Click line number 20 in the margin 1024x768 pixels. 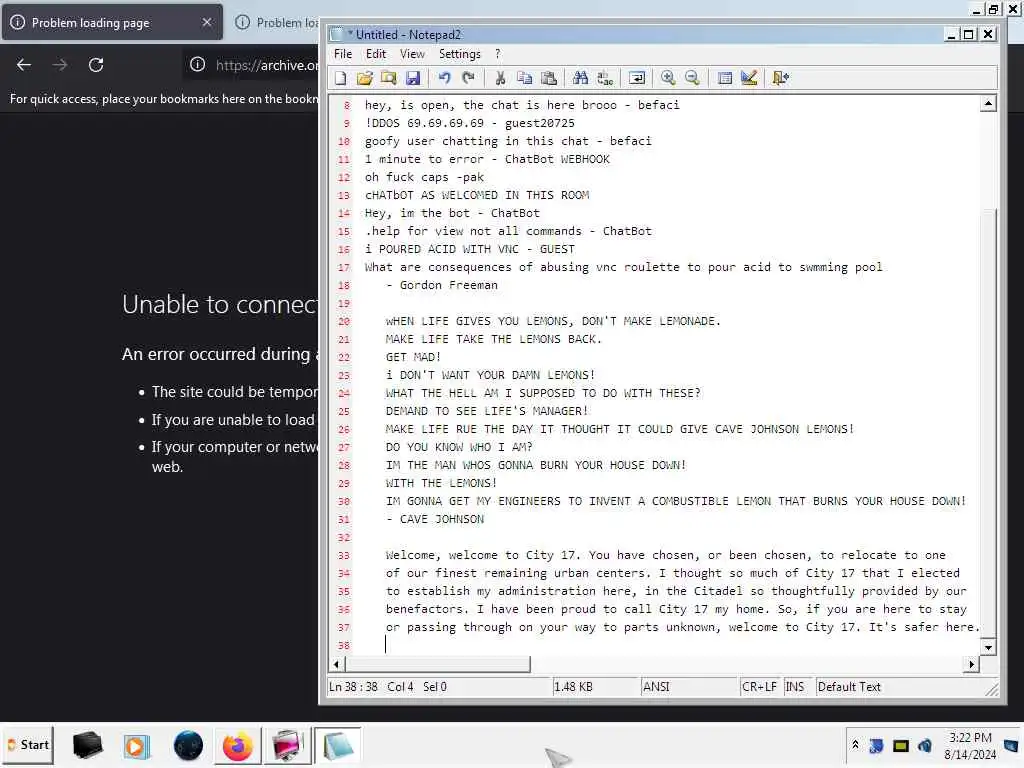click(x=344, y=321)
